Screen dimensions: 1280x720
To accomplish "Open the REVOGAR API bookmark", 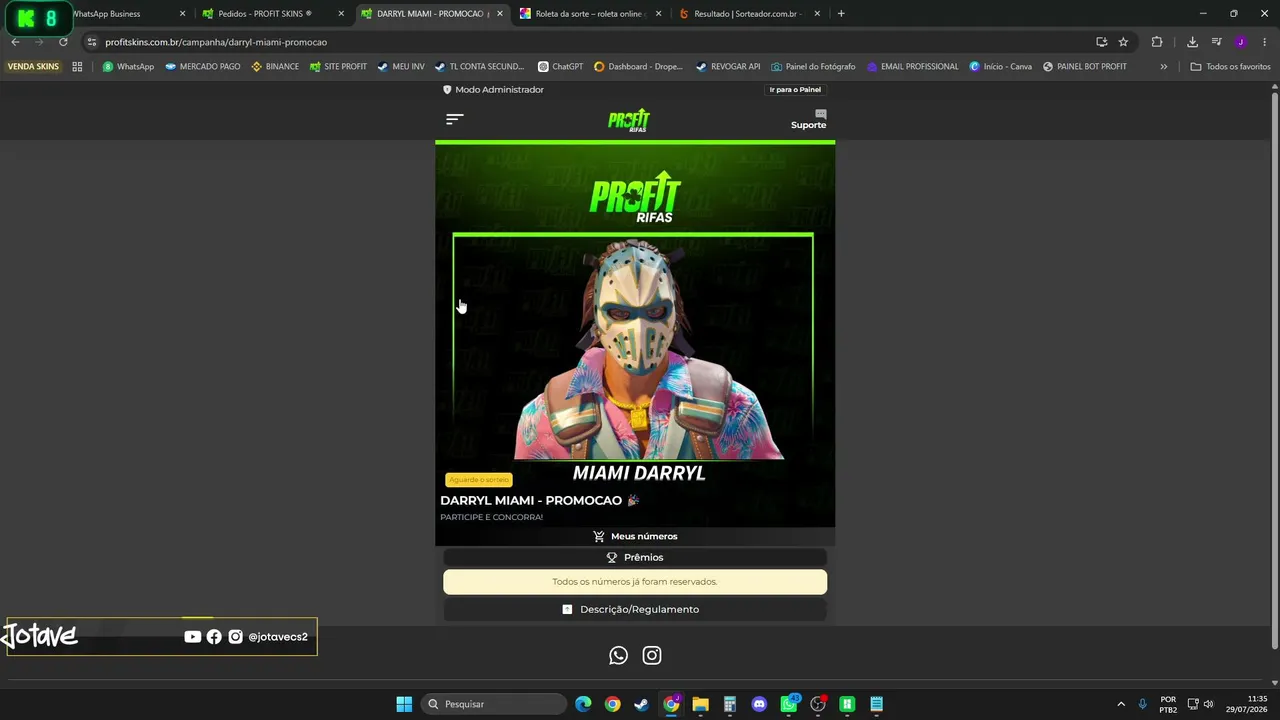I will (728, 67).
